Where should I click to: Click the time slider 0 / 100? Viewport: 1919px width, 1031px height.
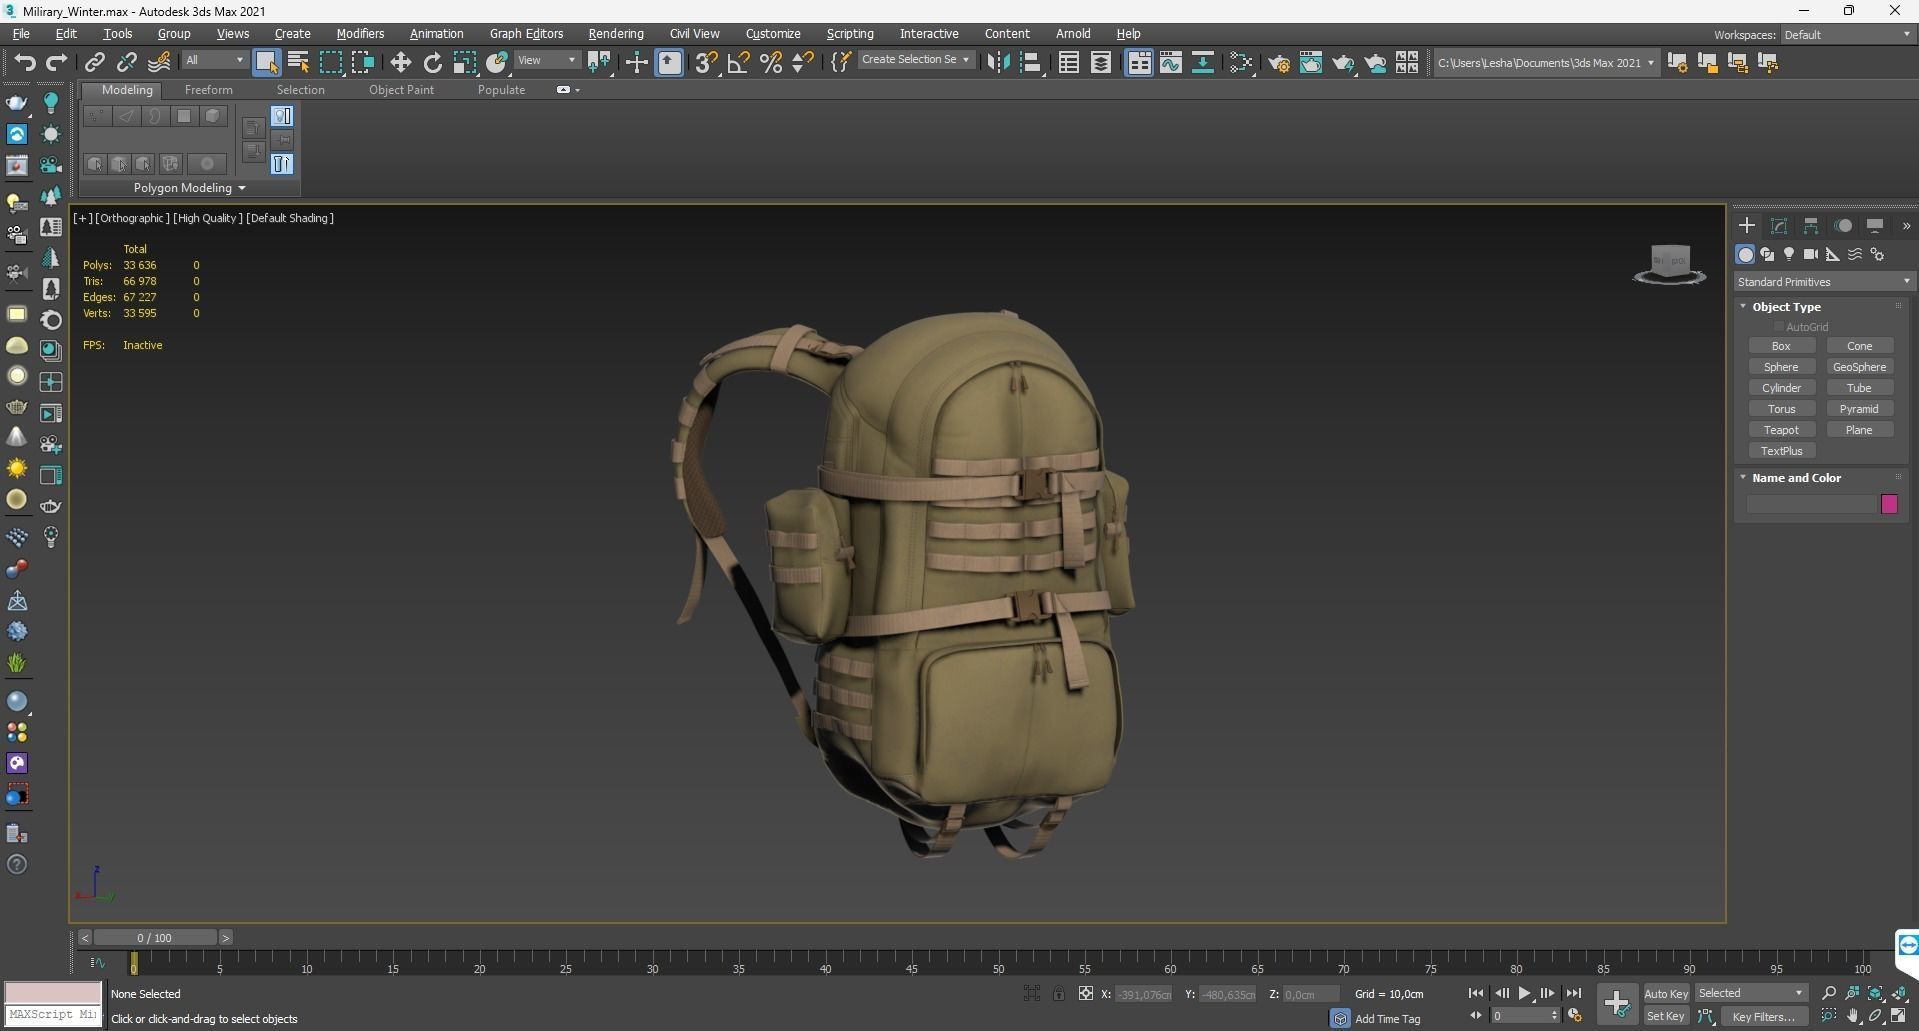155,938
